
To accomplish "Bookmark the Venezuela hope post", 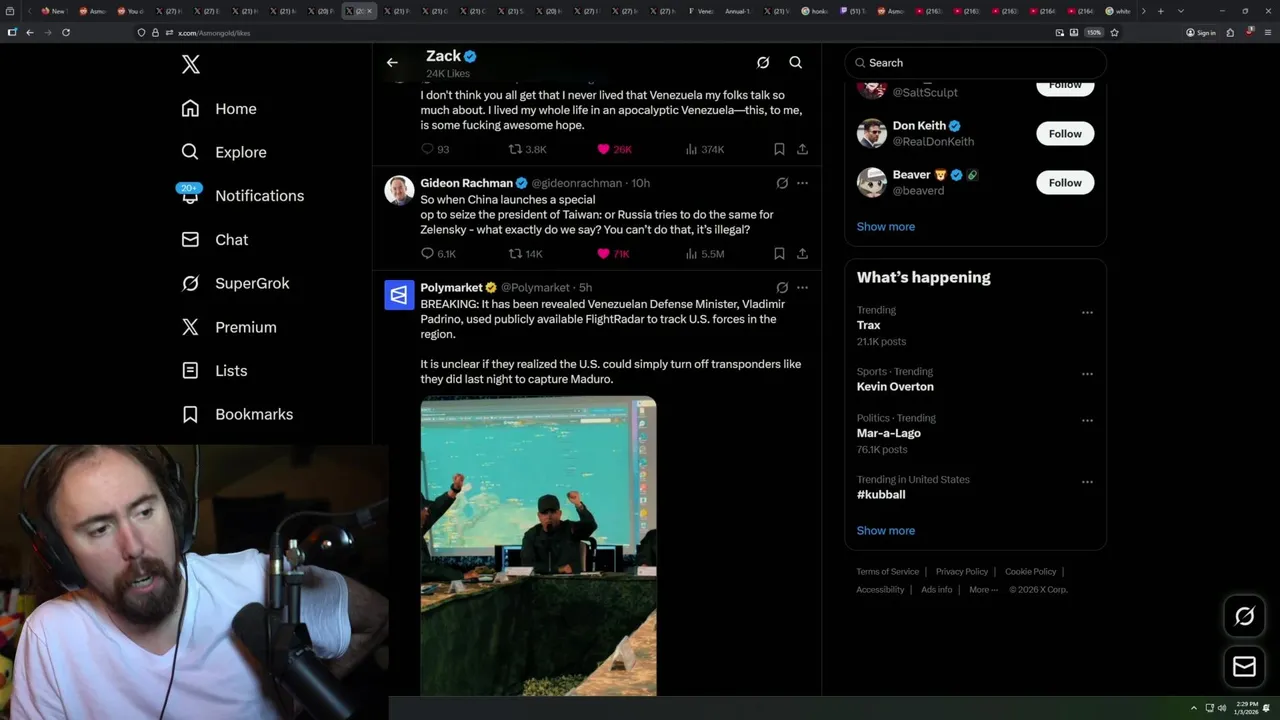I will (779, 149).
